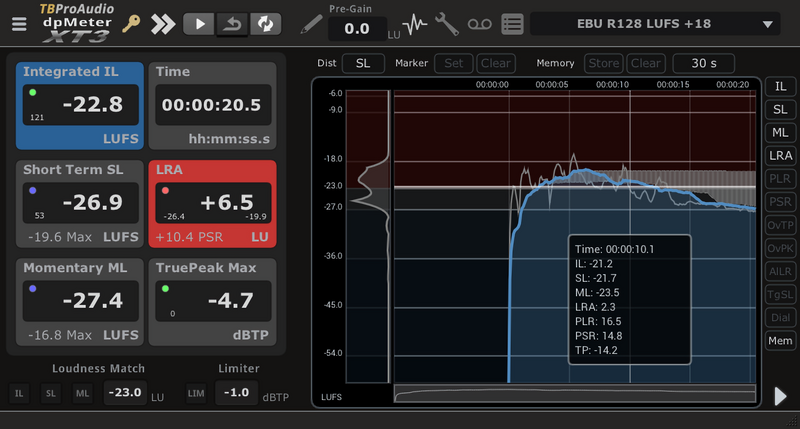Open the Dist SL selector

(x=363, y=63)
